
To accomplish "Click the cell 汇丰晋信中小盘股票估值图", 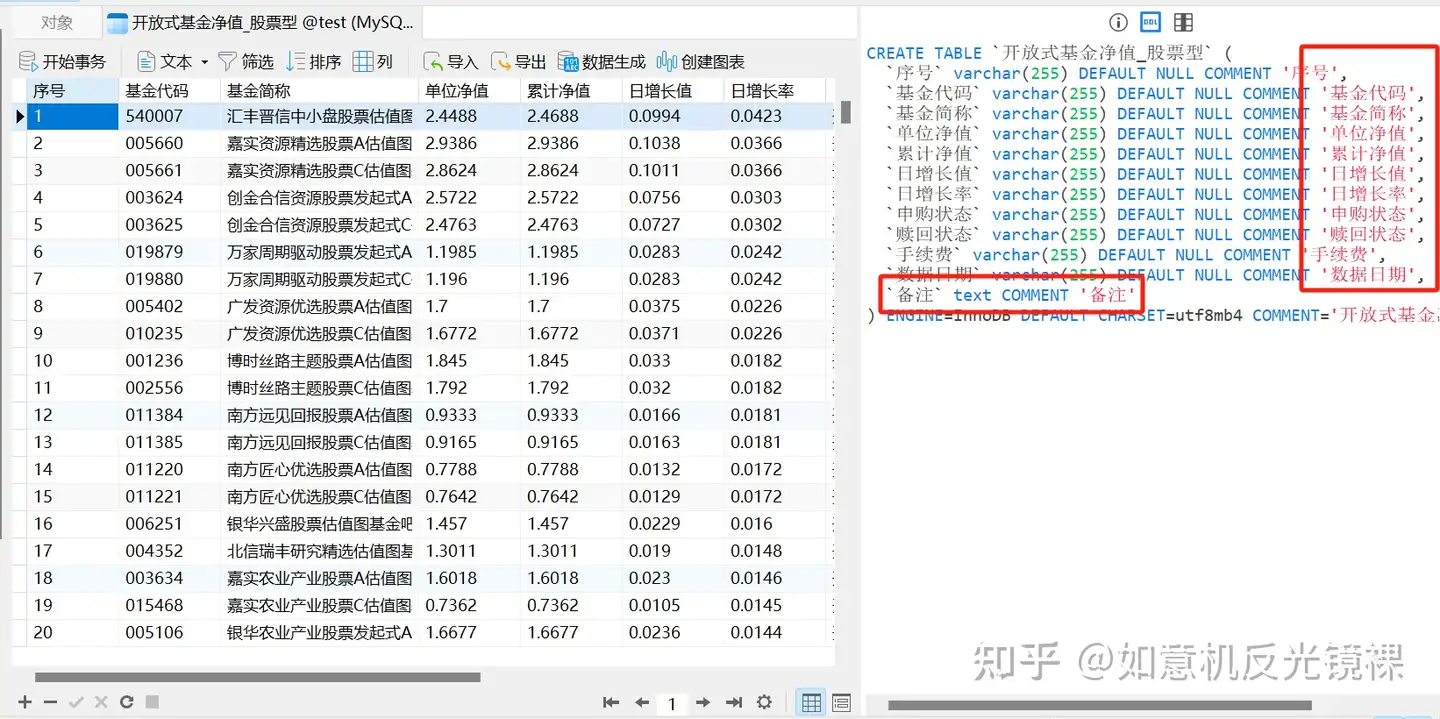I will tap(319, 116).
